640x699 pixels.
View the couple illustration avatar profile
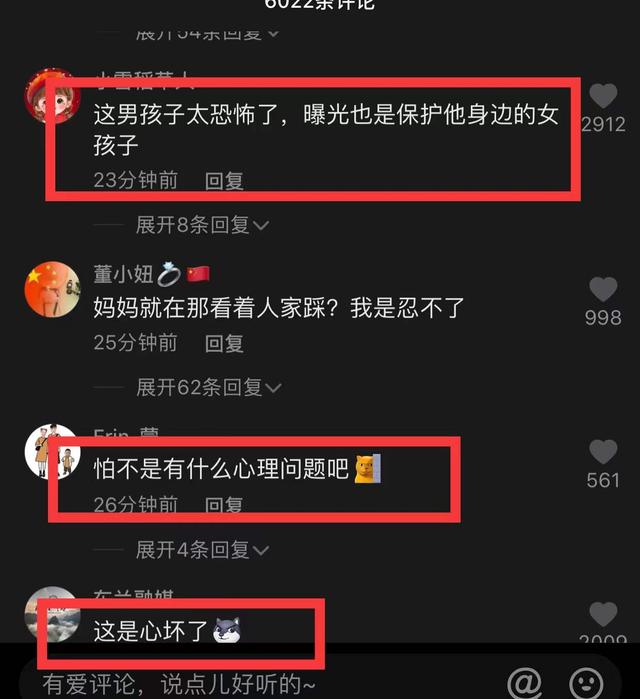click(52, 452)
